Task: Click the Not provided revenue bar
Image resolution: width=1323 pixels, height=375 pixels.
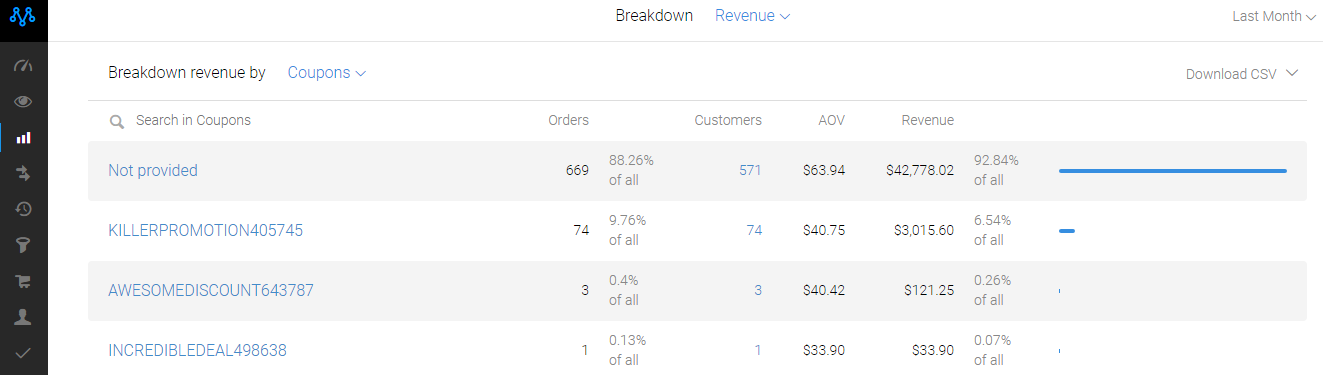Action: click(x=1172, y=171)
